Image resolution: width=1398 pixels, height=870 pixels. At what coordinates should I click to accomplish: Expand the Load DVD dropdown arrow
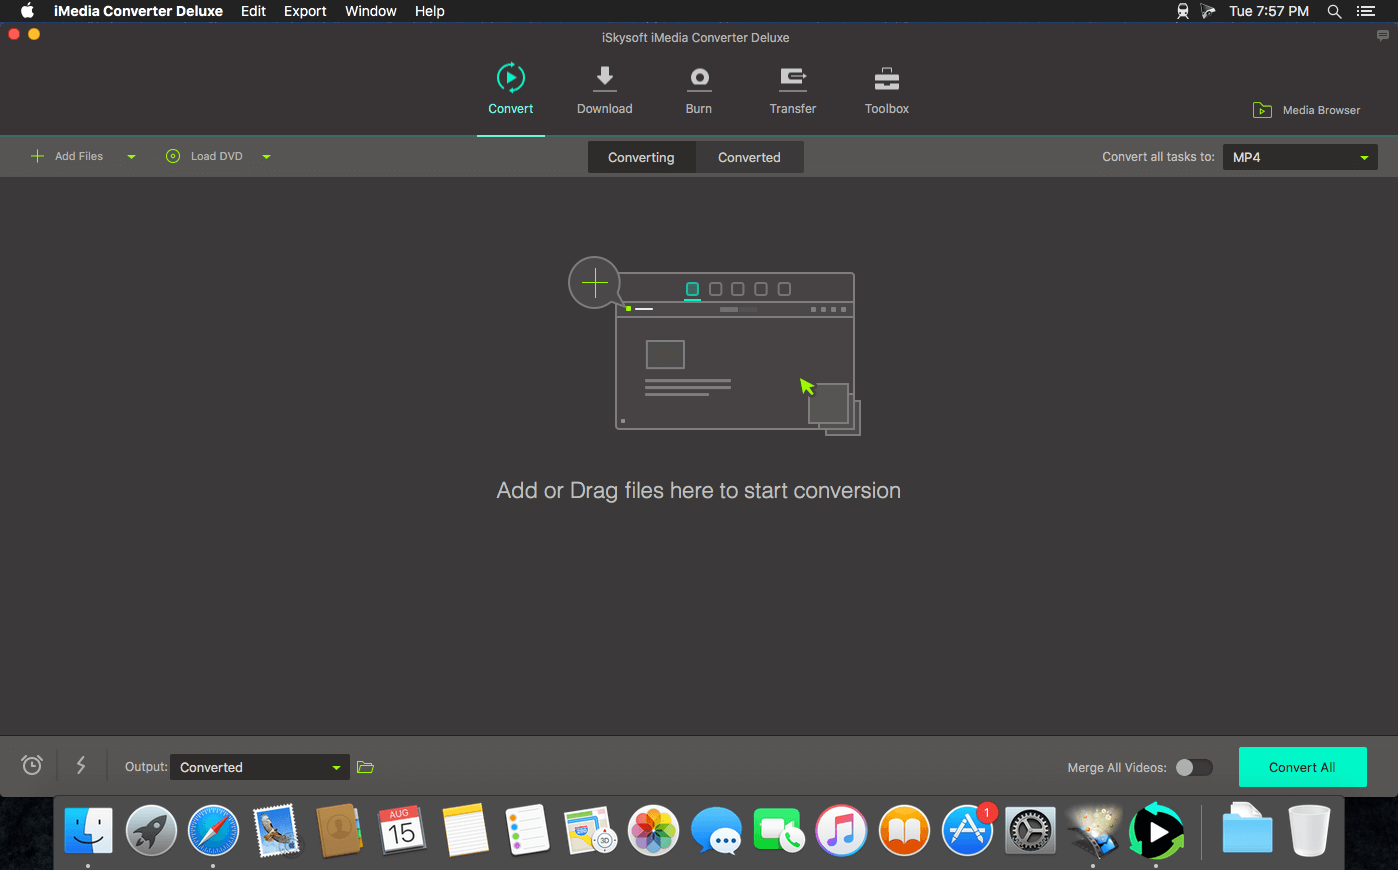pos(266,157)
